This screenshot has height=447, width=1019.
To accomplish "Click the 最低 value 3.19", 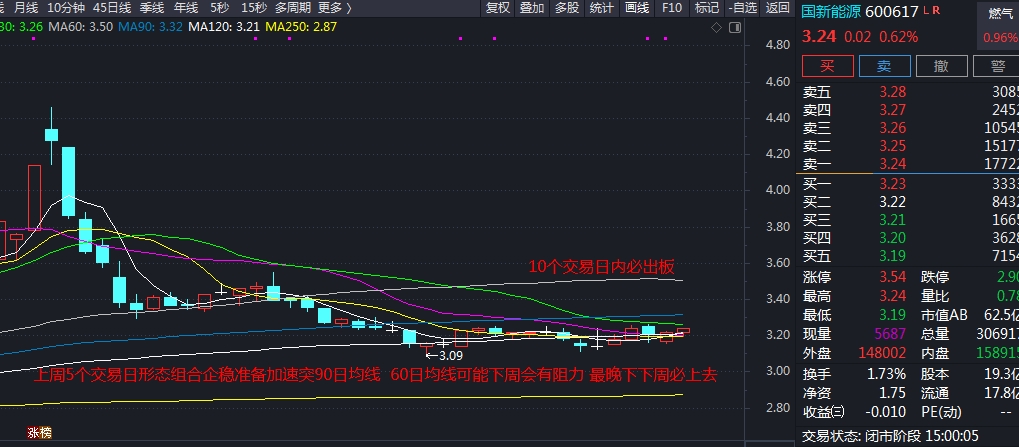I will (x=892, y=315).
